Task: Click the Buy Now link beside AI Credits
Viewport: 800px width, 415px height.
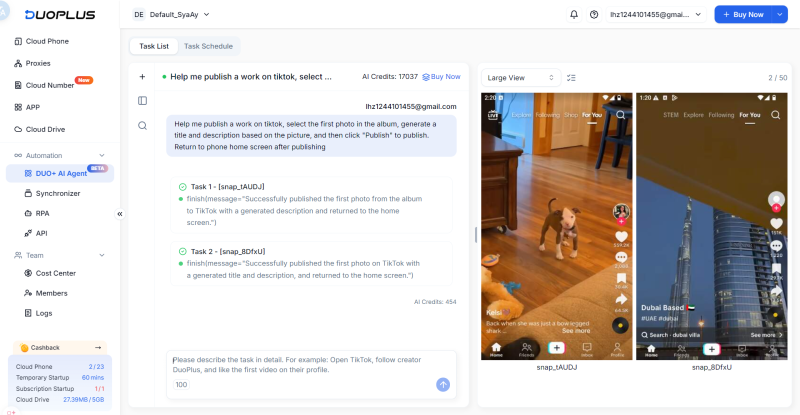Action: [442, 76]
